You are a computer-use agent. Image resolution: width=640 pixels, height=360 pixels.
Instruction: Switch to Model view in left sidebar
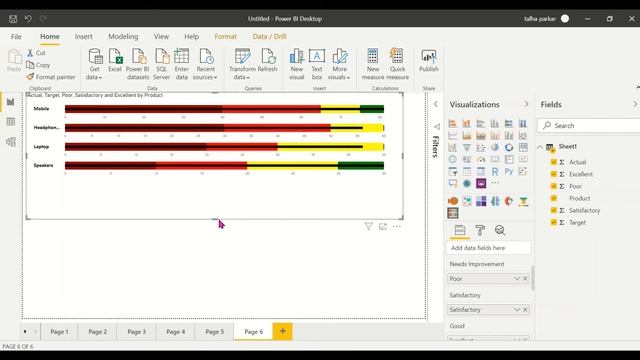[11, 142]
